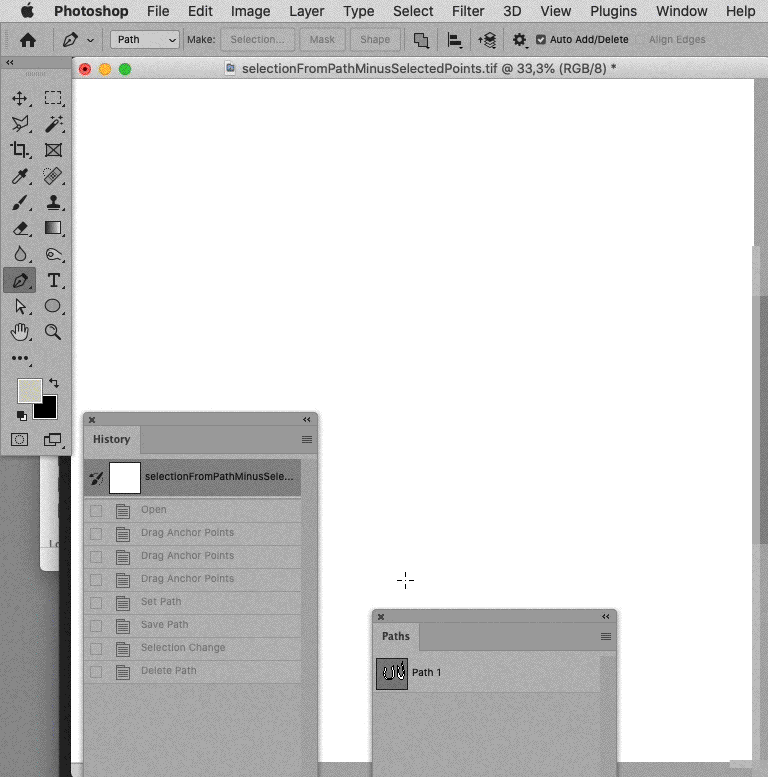Go to the Home screen

pyautogui.click(x=28, y=40)
